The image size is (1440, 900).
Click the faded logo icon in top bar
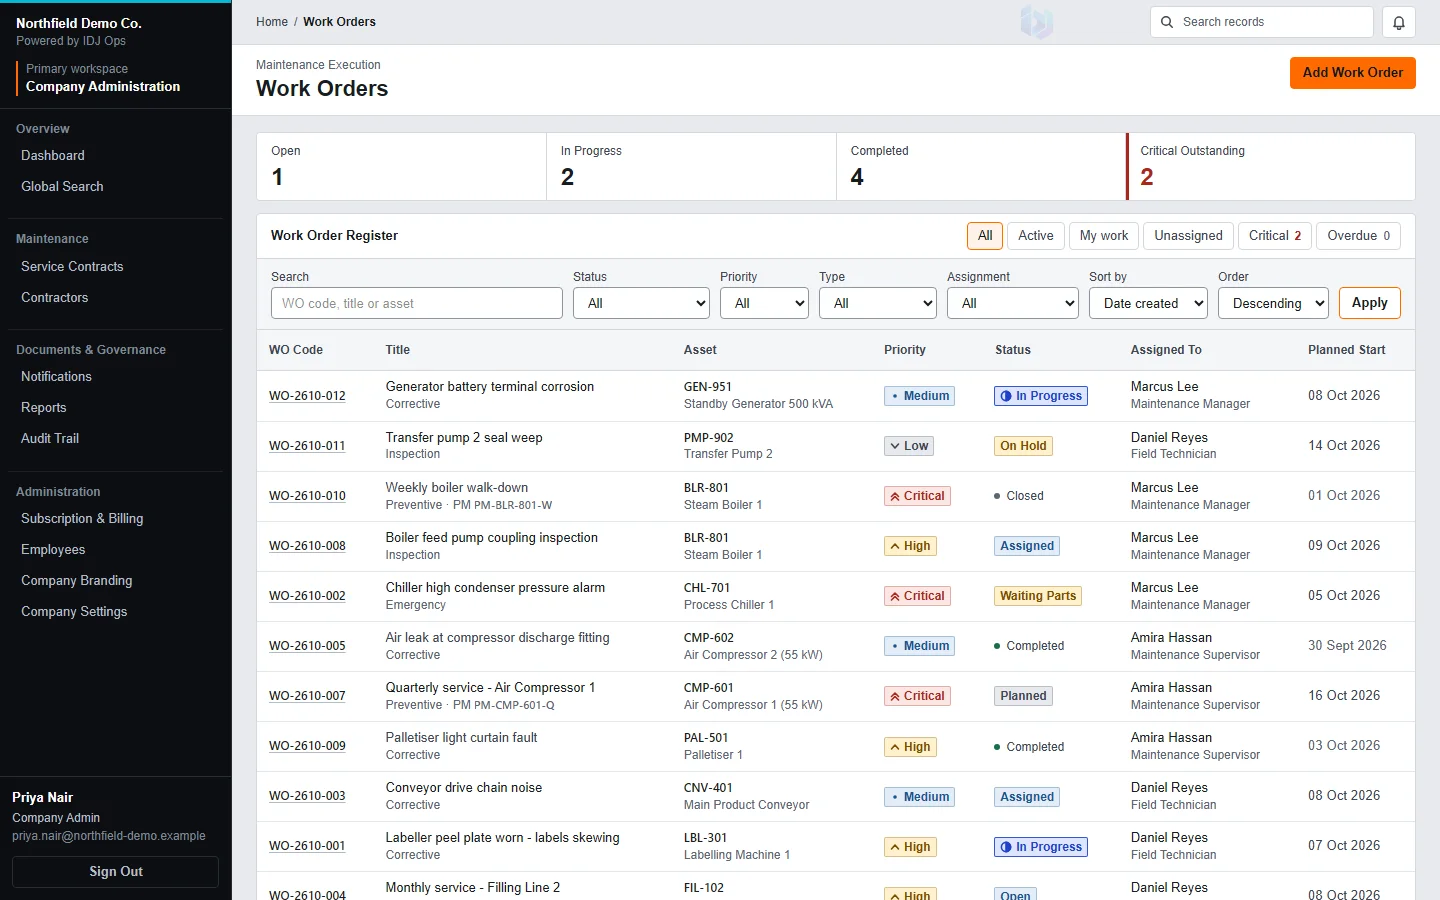(x=1037, y=22)
